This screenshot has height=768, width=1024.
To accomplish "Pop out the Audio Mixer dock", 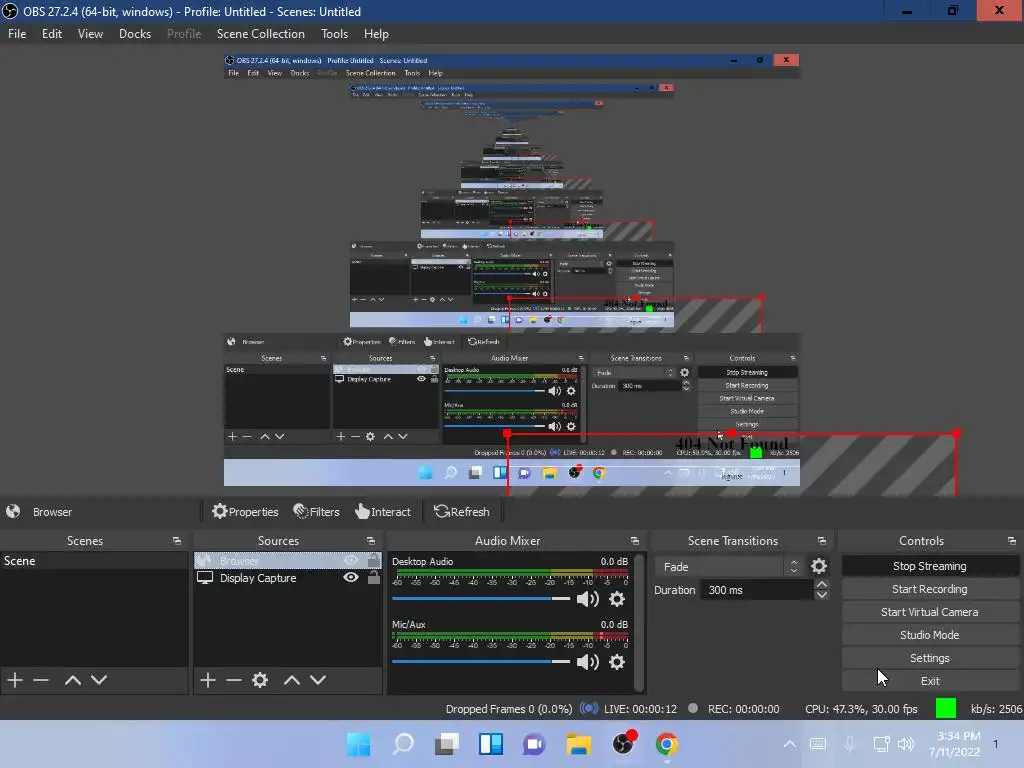I will [634, 541].
